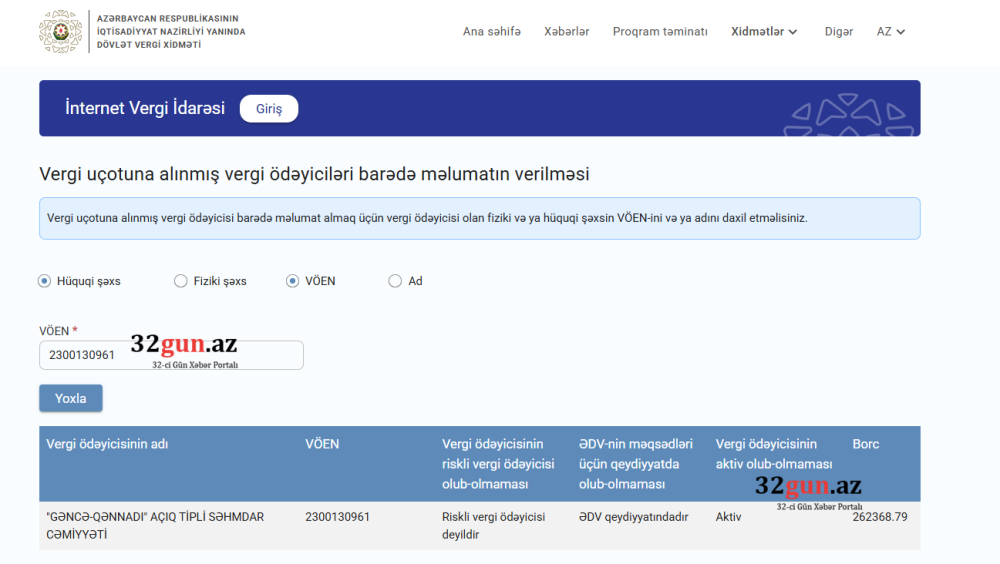
Task: Select the GƏNCƏ-QƏNNADI company name result
Action: [x=155, y=525]
